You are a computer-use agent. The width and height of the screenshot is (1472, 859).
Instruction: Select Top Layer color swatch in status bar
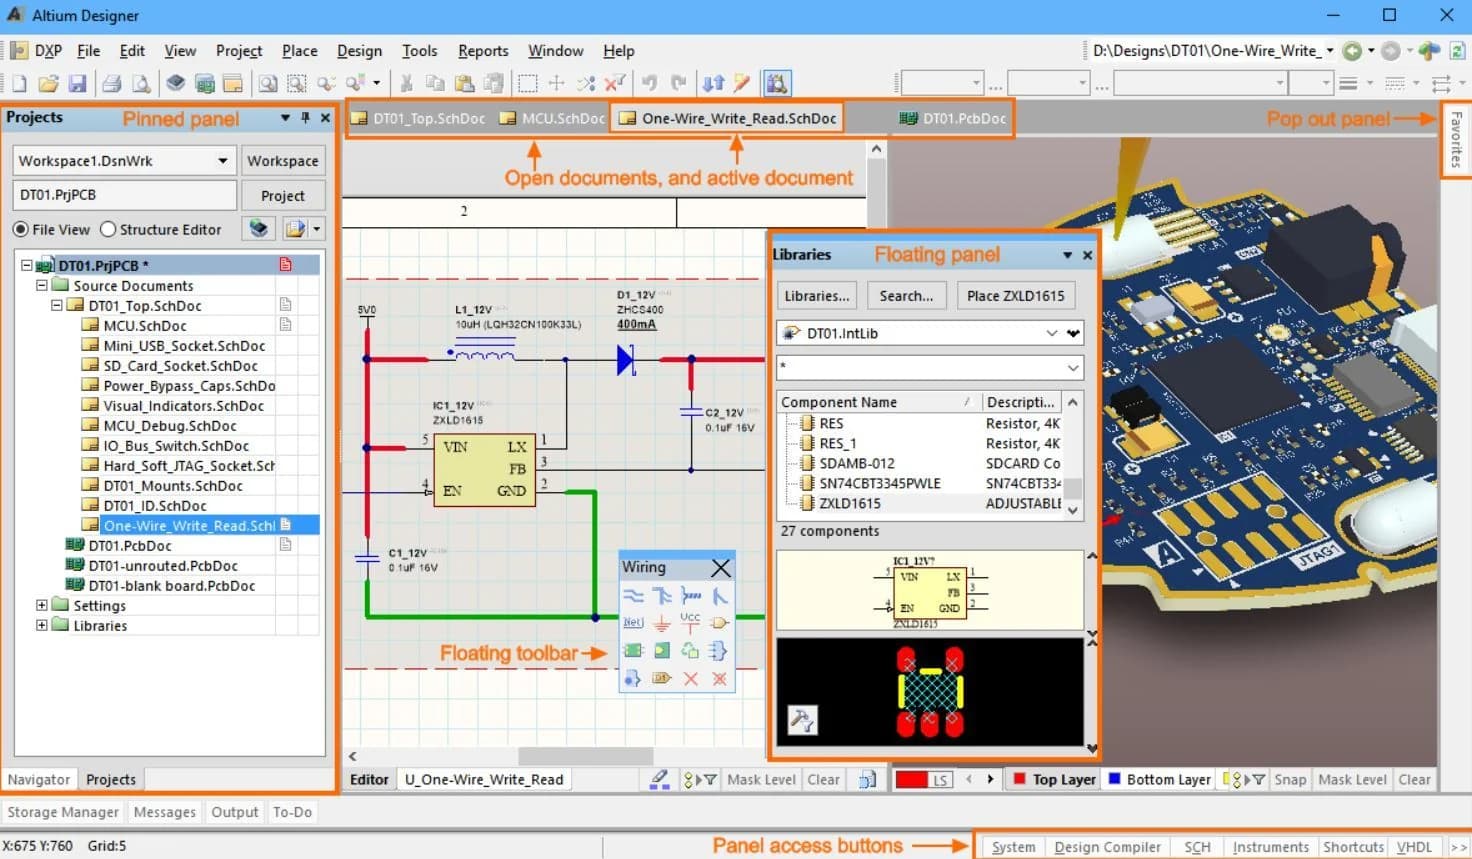point(1017,779)
